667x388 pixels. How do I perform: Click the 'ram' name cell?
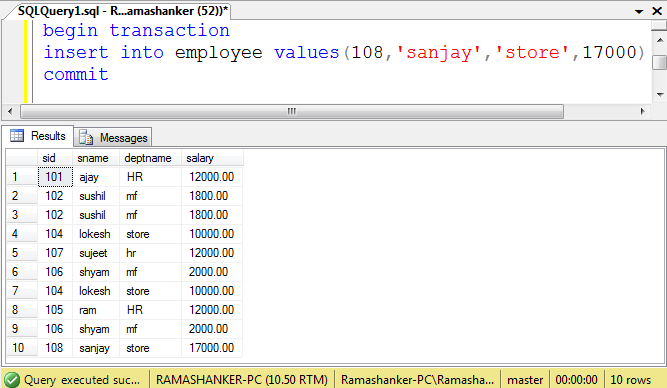96,310
